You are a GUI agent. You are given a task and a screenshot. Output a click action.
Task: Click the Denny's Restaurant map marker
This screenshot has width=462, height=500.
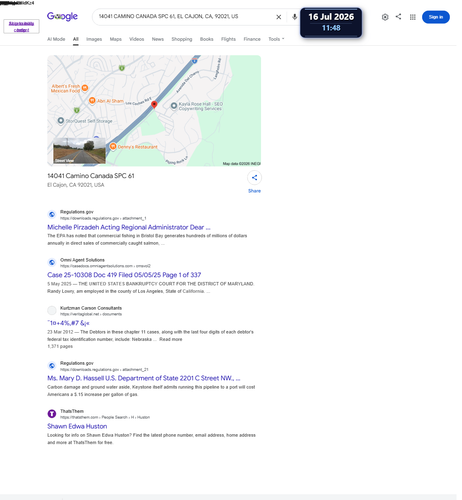point(113,146)
